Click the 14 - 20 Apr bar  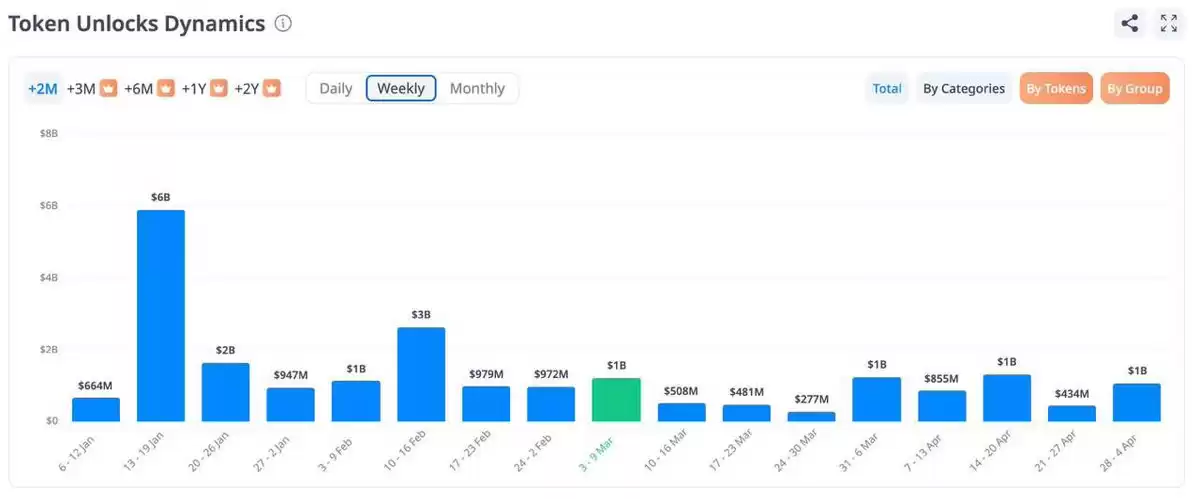tap(1007, 398)
